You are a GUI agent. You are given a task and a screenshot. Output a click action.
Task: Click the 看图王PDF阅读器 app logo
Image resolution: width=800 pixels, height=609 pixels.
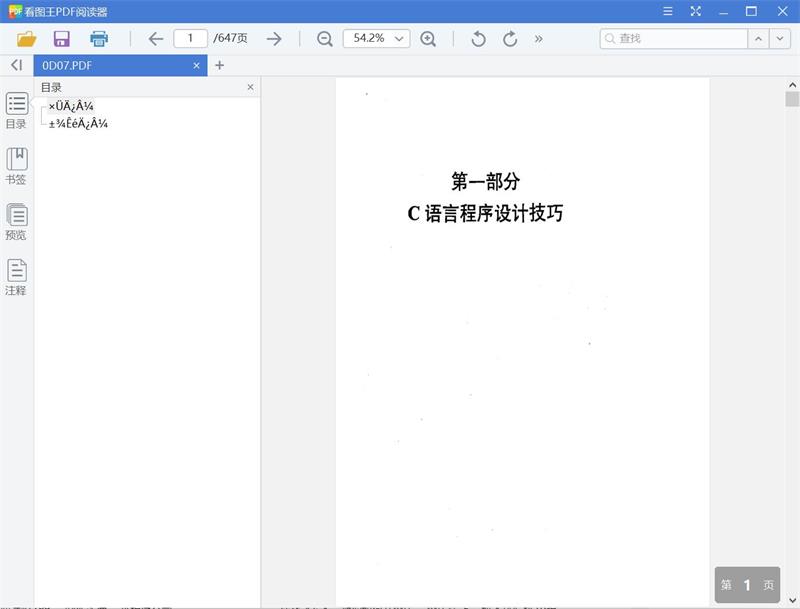pyautogui.click(x=15, y=11)
